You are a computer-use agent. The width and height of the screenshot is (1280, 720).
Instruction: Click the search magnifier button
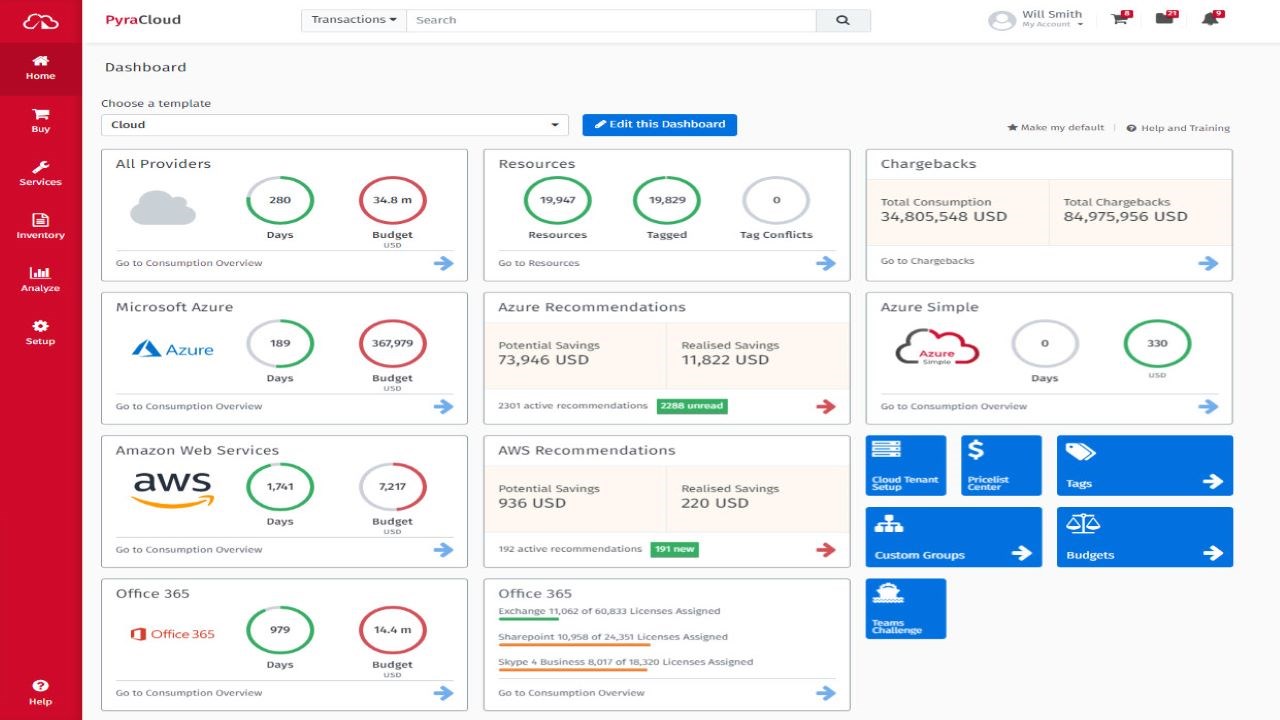843,20
